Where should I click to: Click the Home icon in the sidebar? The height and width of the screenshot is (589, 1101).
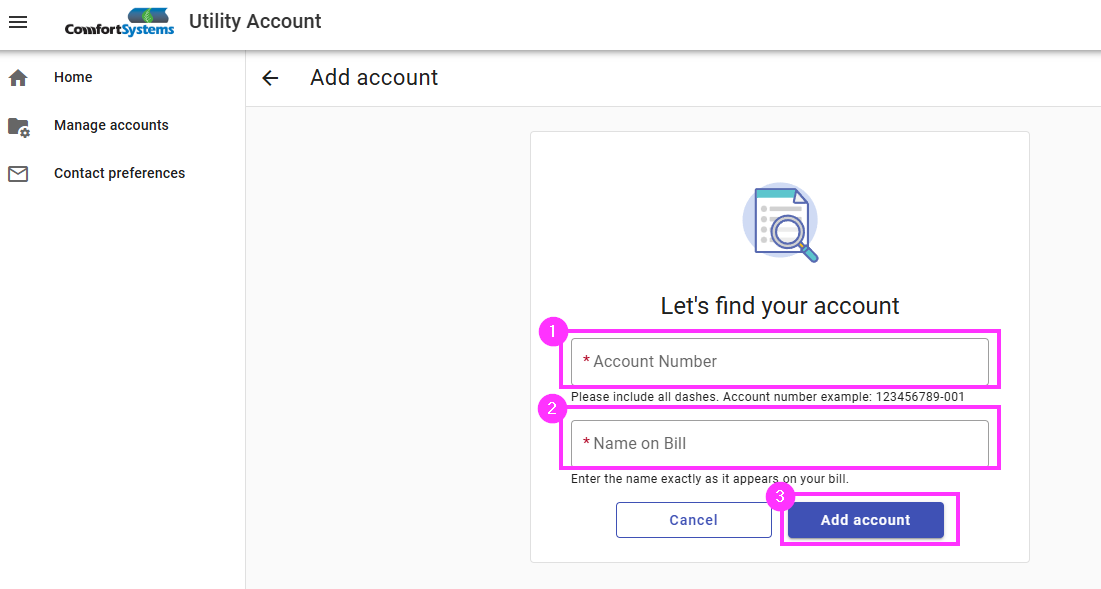17,76
